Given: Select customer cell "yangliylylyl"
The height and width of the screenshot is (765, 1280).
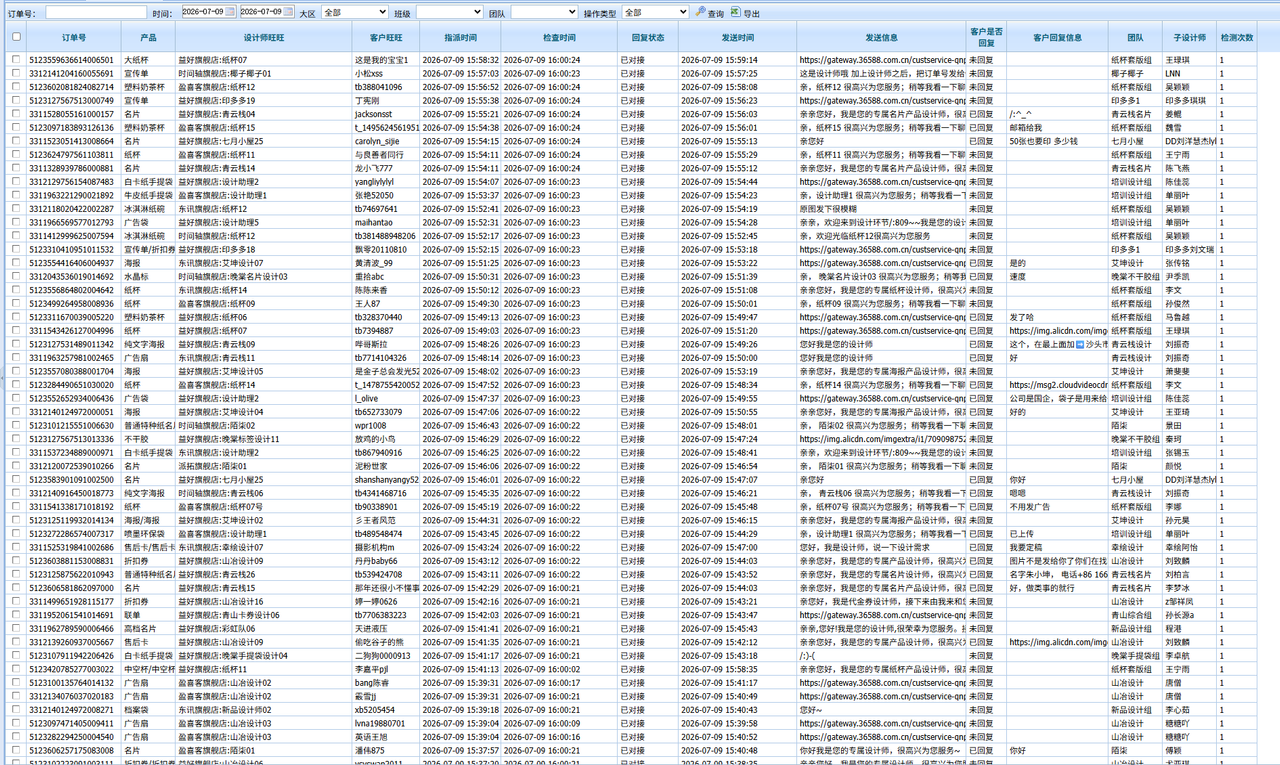Looking at the screenshot, I should click(387, 182).
